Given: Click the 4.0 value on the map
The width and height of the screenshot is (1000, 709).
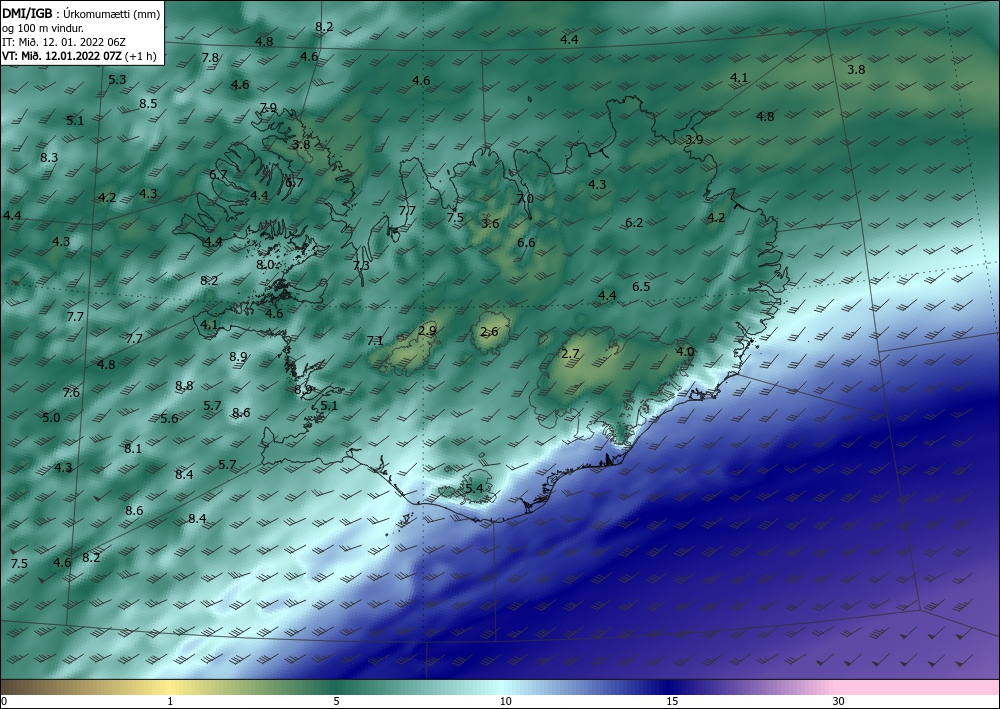Looking at the screenshot, I should coord(685,351).
